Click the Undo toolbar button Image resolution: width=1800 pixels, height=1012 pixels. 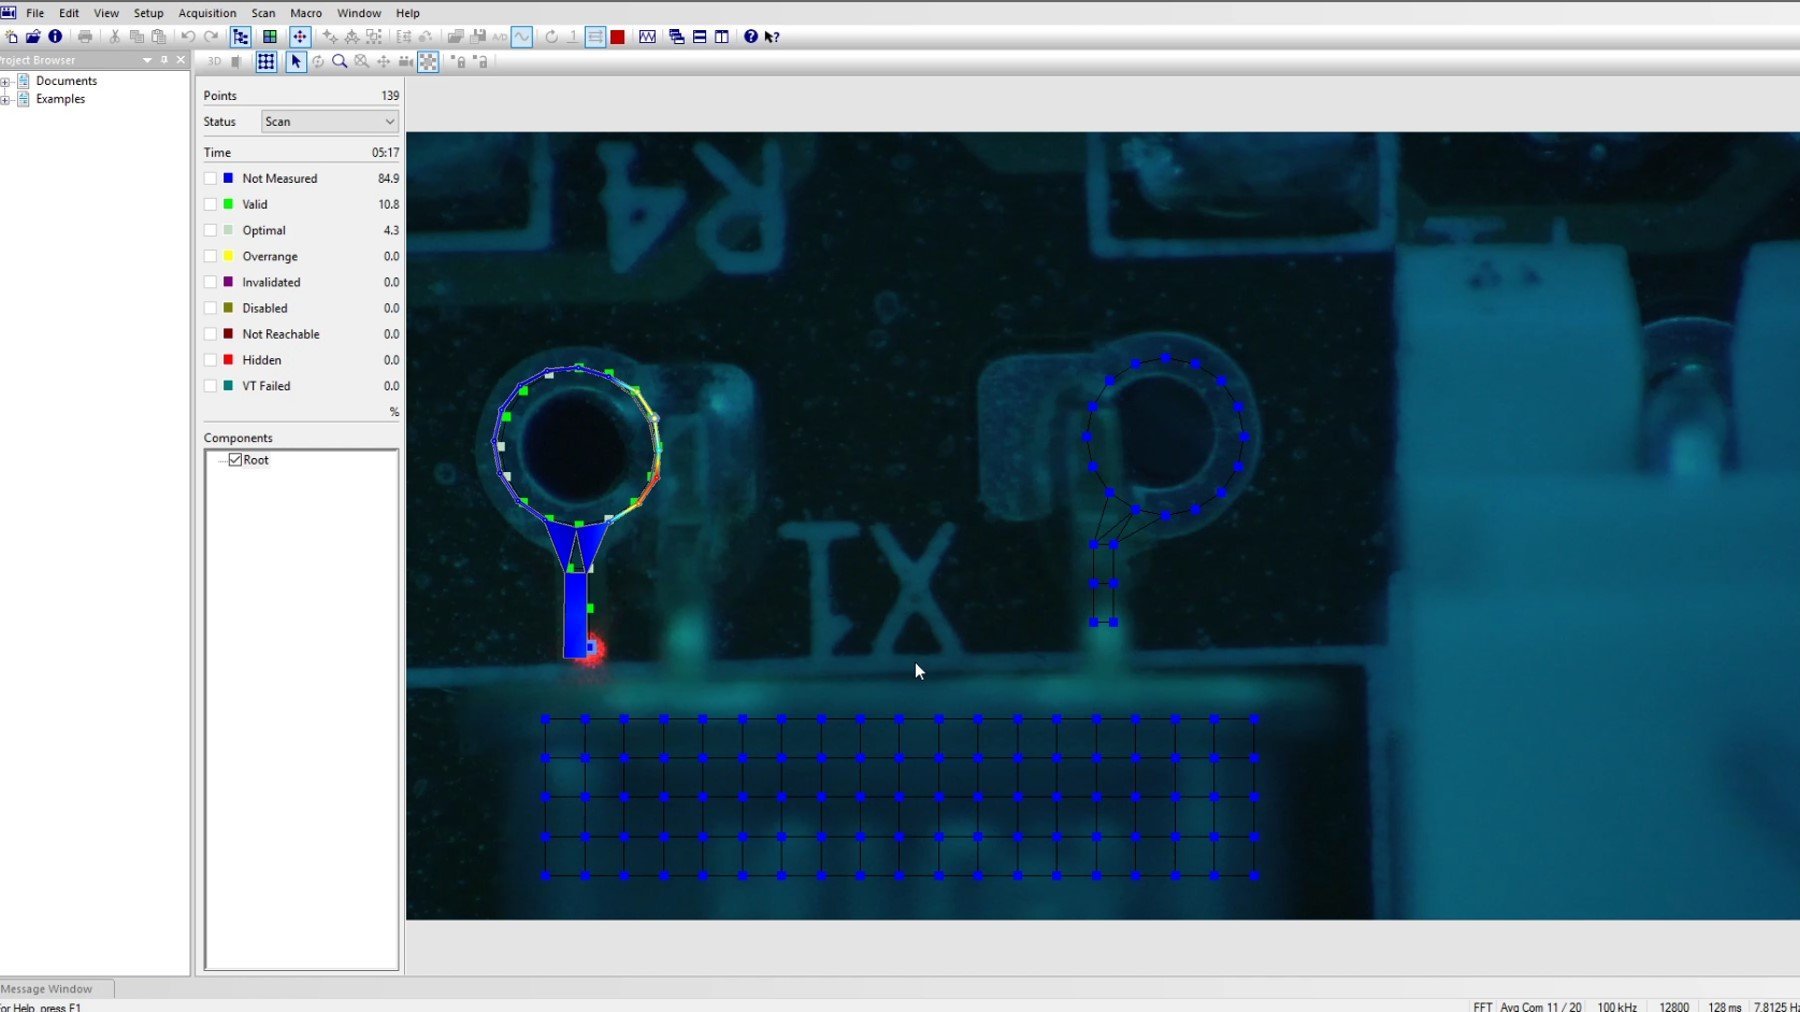tap(188, 37)
